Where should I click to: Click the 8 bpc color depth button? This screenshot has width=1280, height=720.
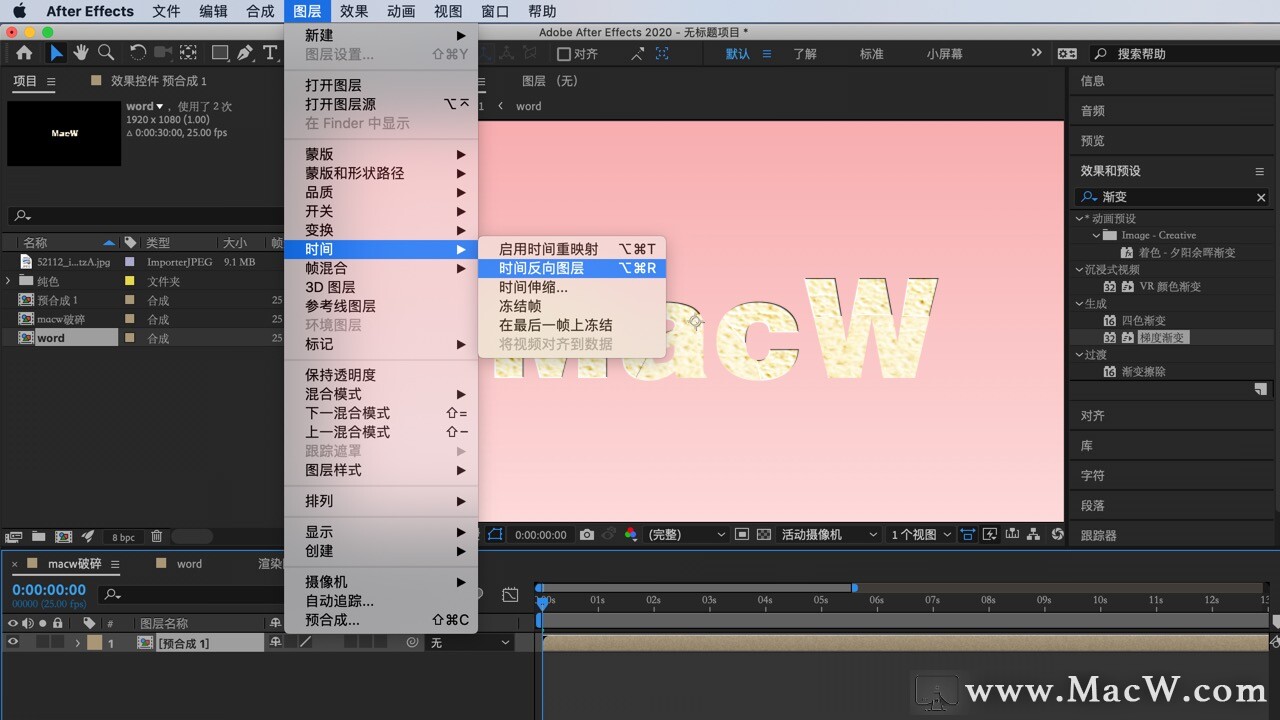click(x=124, y=537)
